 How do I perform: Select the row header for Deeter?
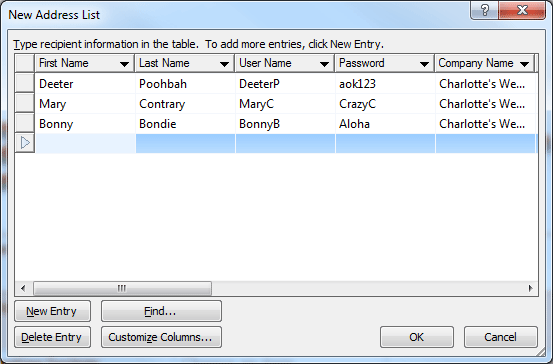coord(24,83)
